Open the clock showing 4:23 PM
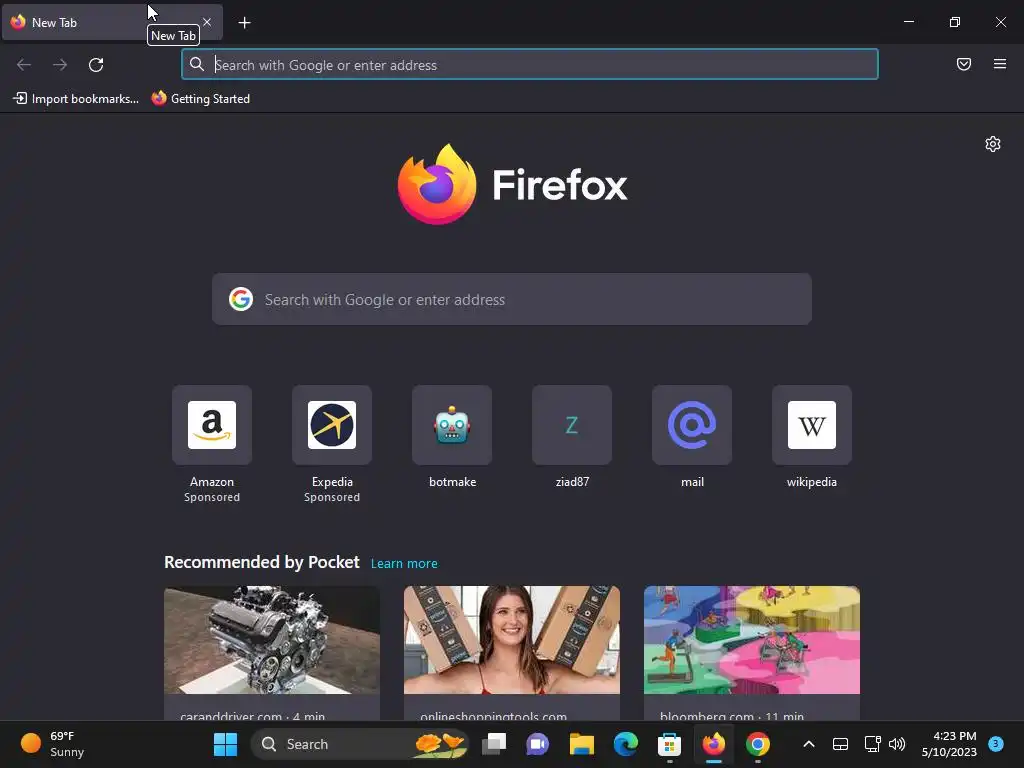Viewport: 1024px width, 768px height. 949,744
